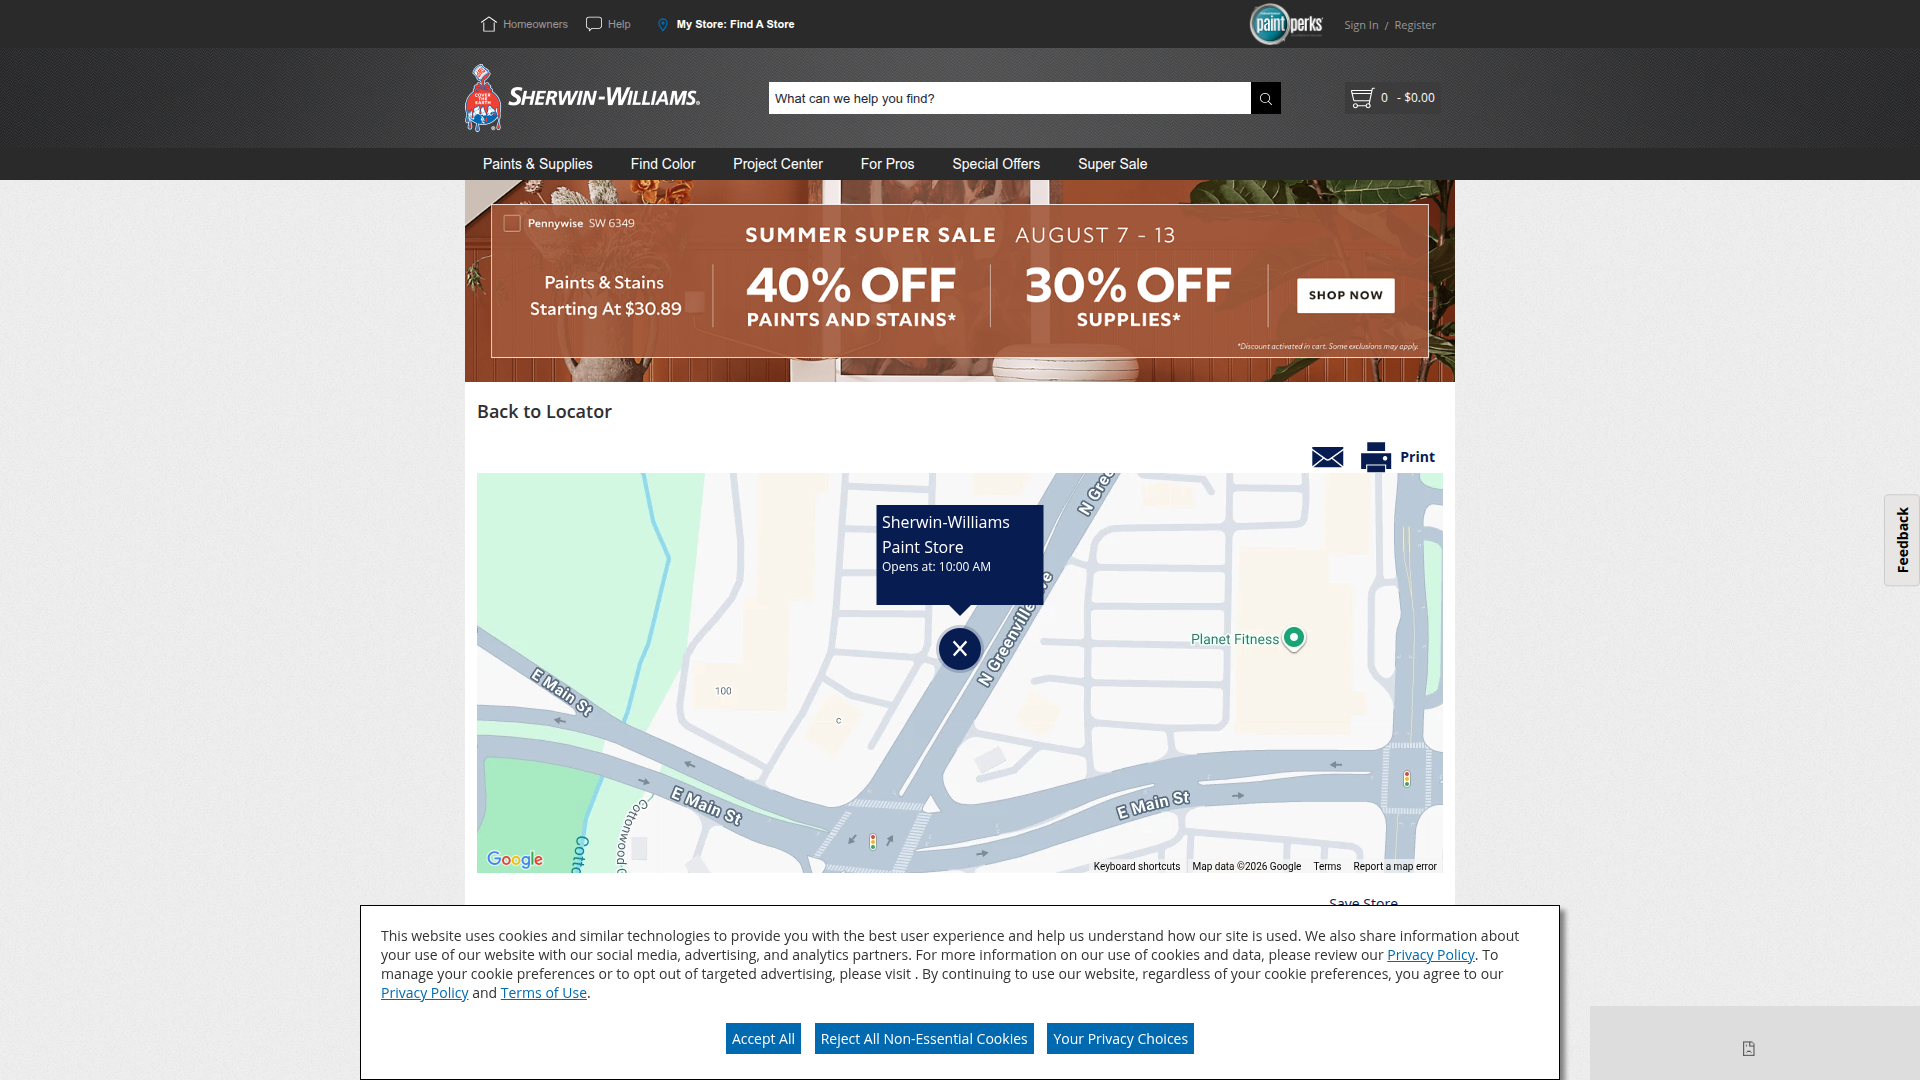Open Terms of Use link
Viewport: 1920px width, 1080px height.
point(544,993)
